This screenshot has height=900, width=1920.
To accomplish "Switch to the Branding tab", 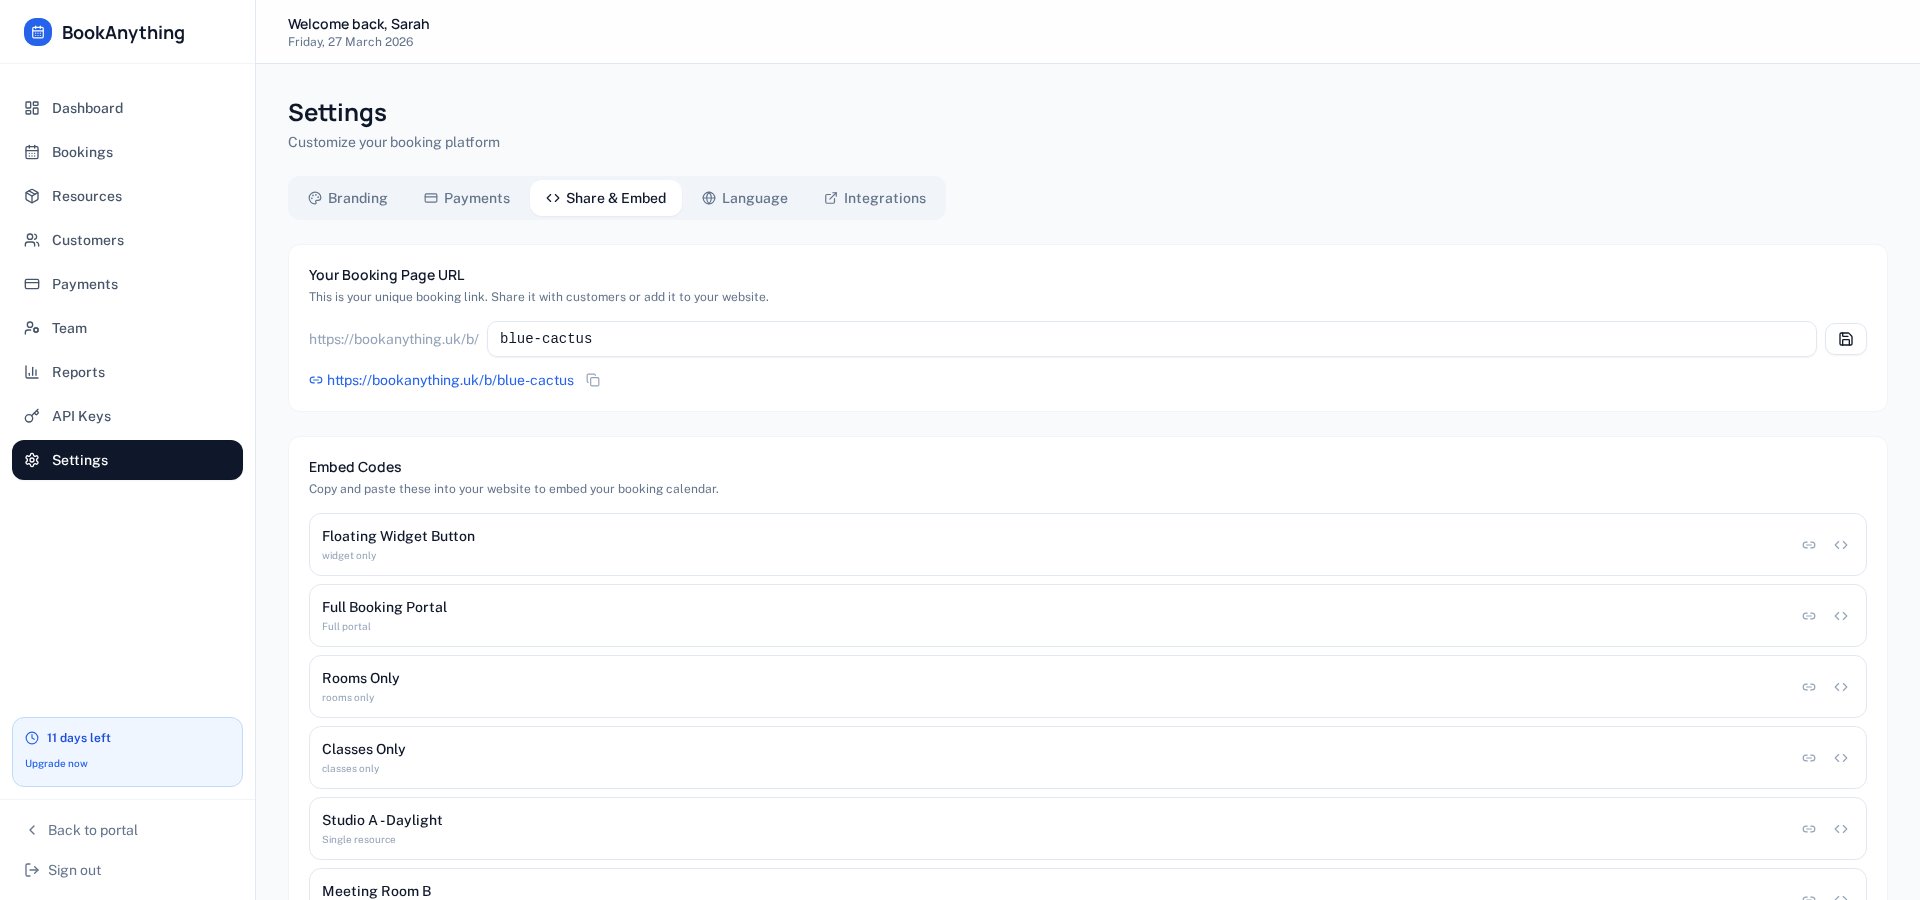I will pyautogui.click(x=348, y=198).
